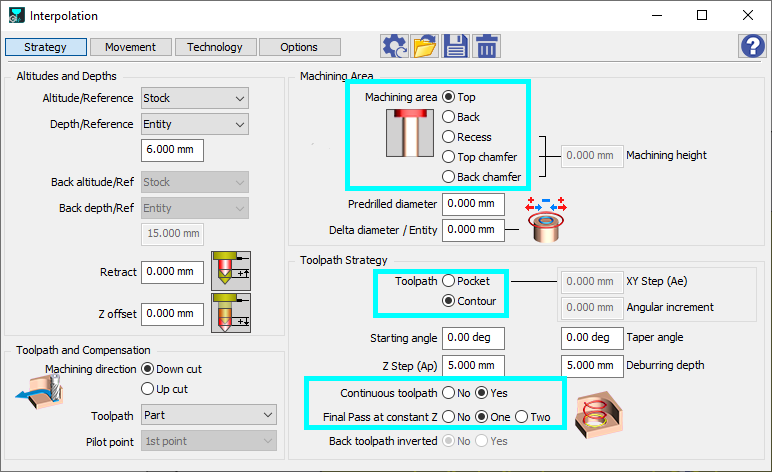Select Up cut machining direction

149,389
